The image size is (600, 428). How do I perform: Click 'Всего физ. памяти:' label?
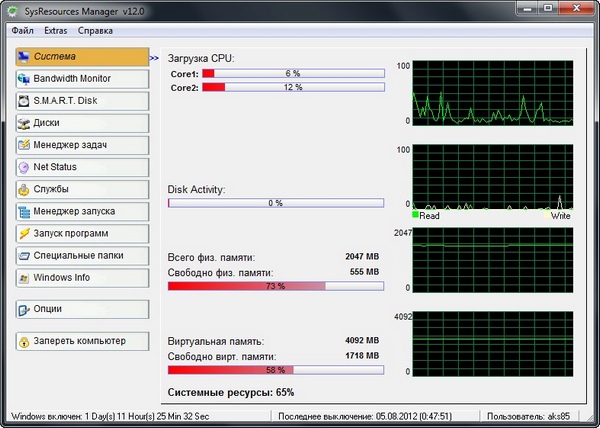click(211, 258)
